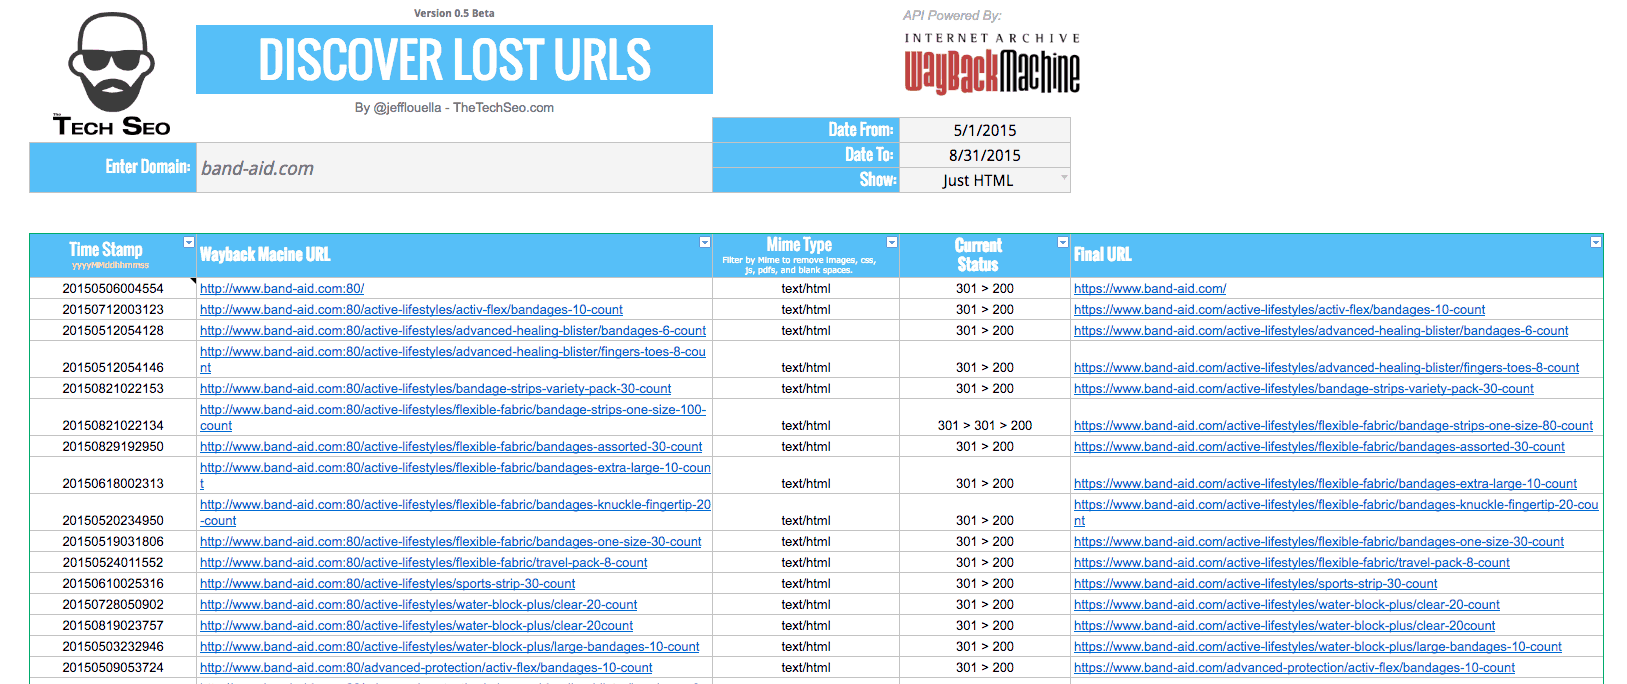Open Wayback link for advanced-healing-blister bandages-6-count

(x=453, y=331)
